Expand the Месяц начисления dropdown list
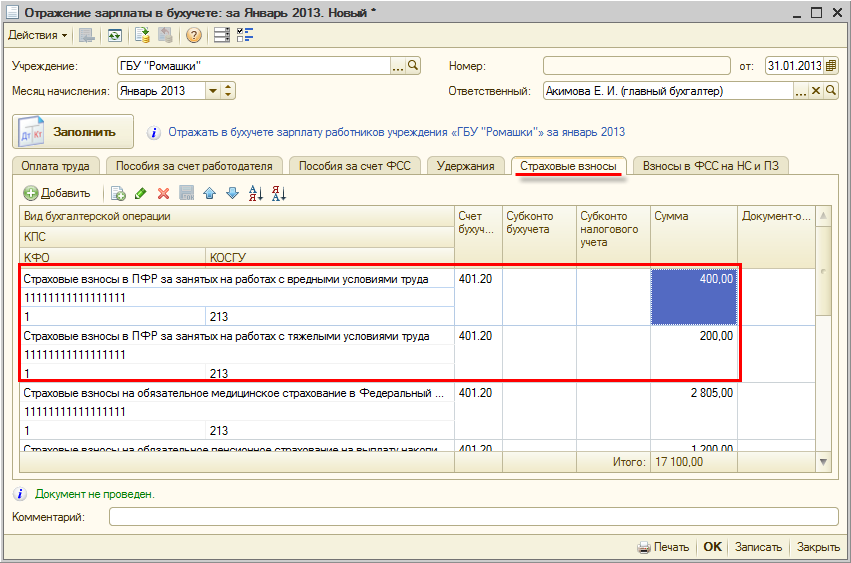Image resolution: width=851 pixels, height=563 pixels. pyautogui.click(x=212, y=91)
